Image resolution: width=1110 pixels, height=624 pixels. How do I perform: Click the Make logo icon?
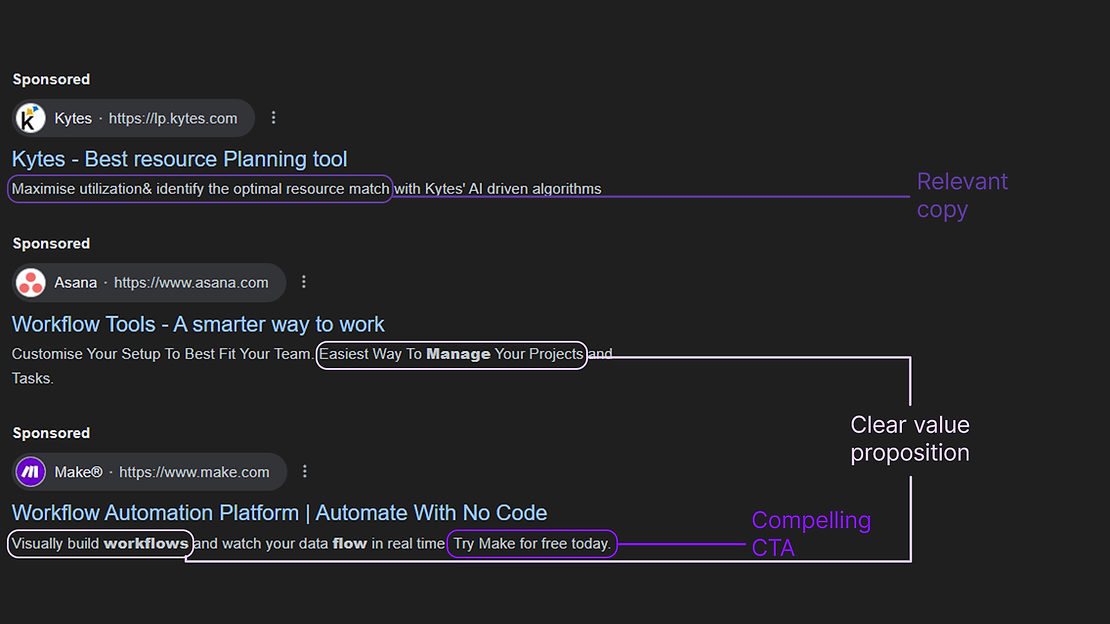[x=30, y=472]
